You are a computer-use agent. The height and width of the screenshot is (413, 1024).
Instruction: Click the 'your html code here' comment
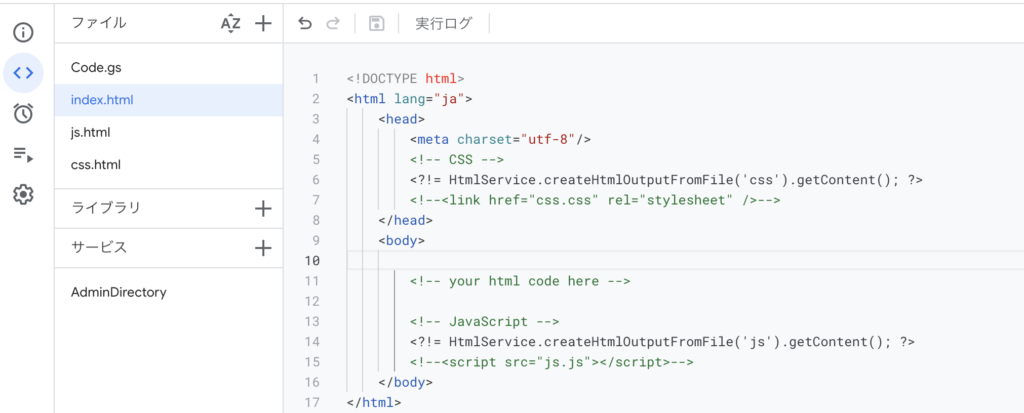point(520,282)
